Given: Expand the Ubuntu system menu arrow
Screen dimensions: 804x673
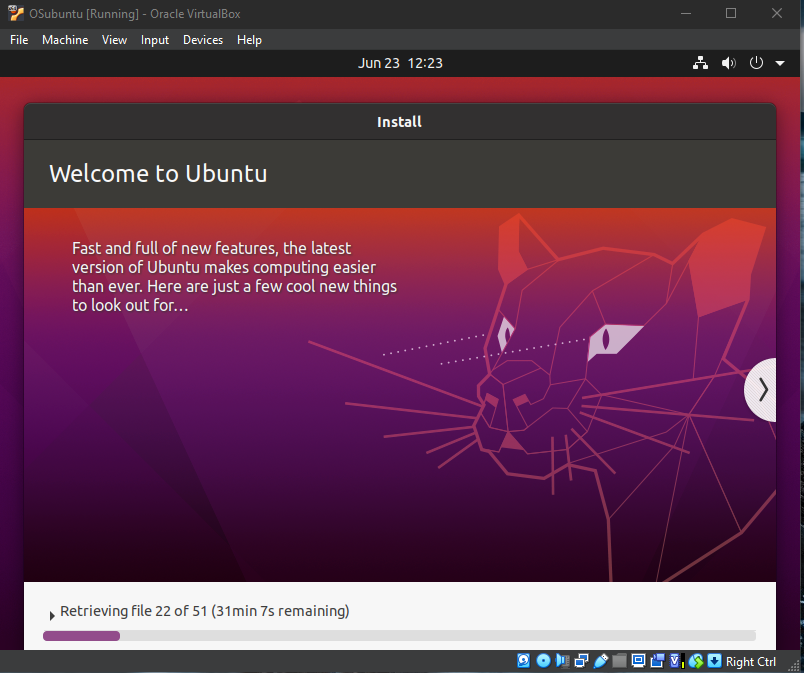Looking at the screenshot, I should 780,63.
